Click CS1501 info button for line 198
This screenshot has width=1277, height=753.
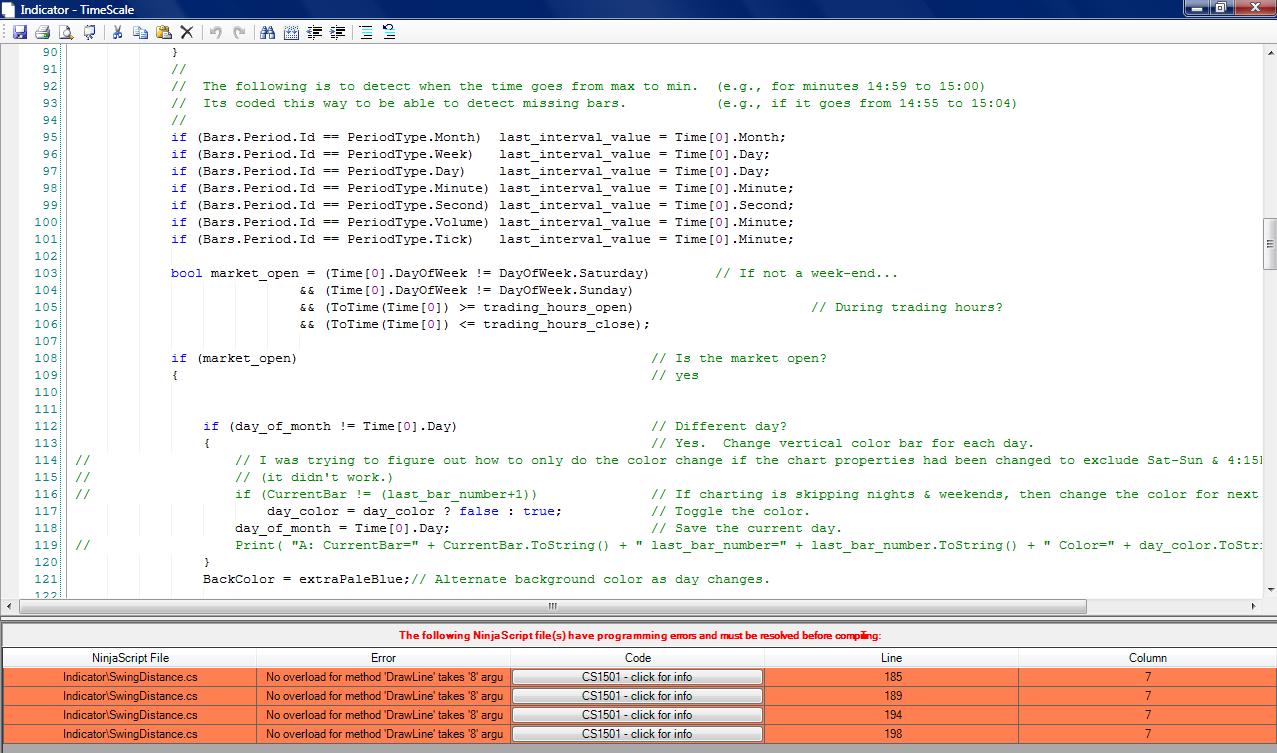tap(637, 734)
